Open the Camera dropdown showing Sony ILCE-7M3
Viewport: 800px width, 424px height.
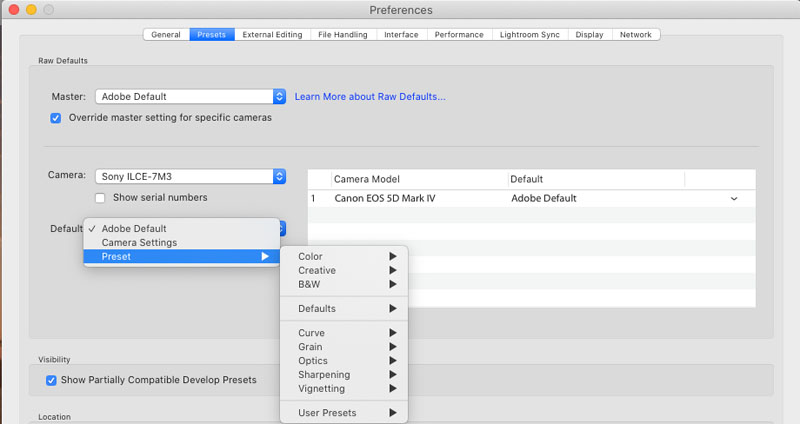[x=190, y=177]
